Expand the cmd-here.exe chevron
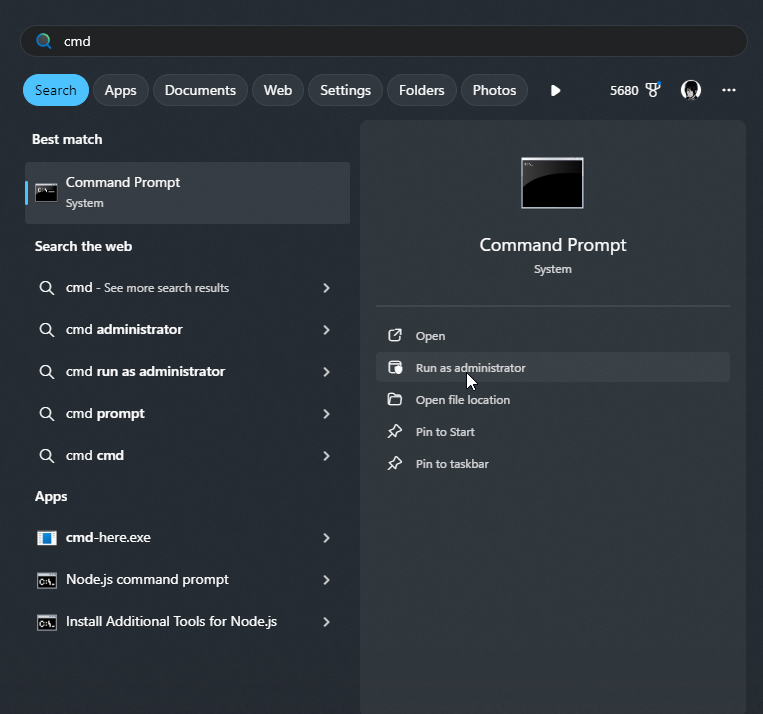 (327, 538)
